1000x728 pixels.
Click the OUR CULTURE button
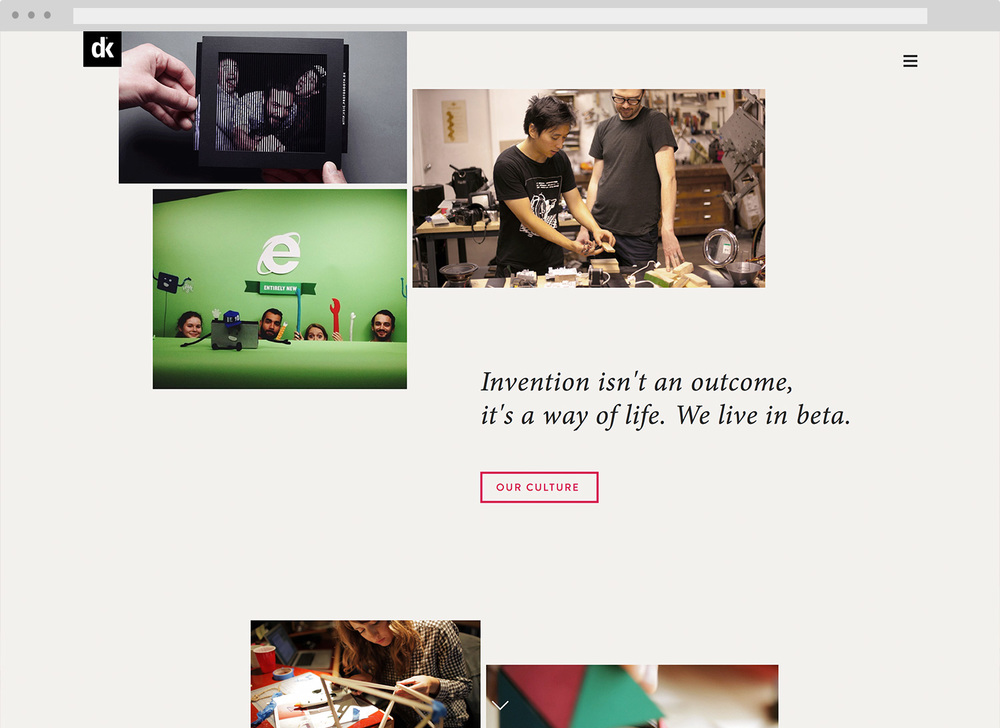click(539, 487)
